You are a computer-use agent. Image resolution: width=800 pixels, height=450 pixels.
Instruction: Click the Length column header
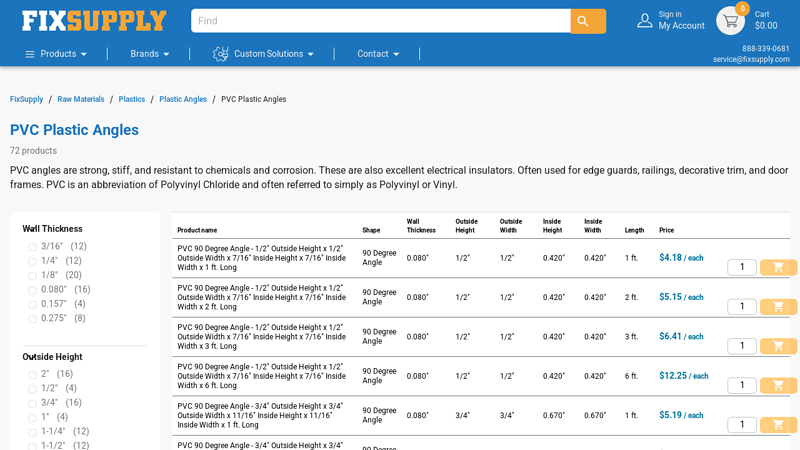point(634,230)
